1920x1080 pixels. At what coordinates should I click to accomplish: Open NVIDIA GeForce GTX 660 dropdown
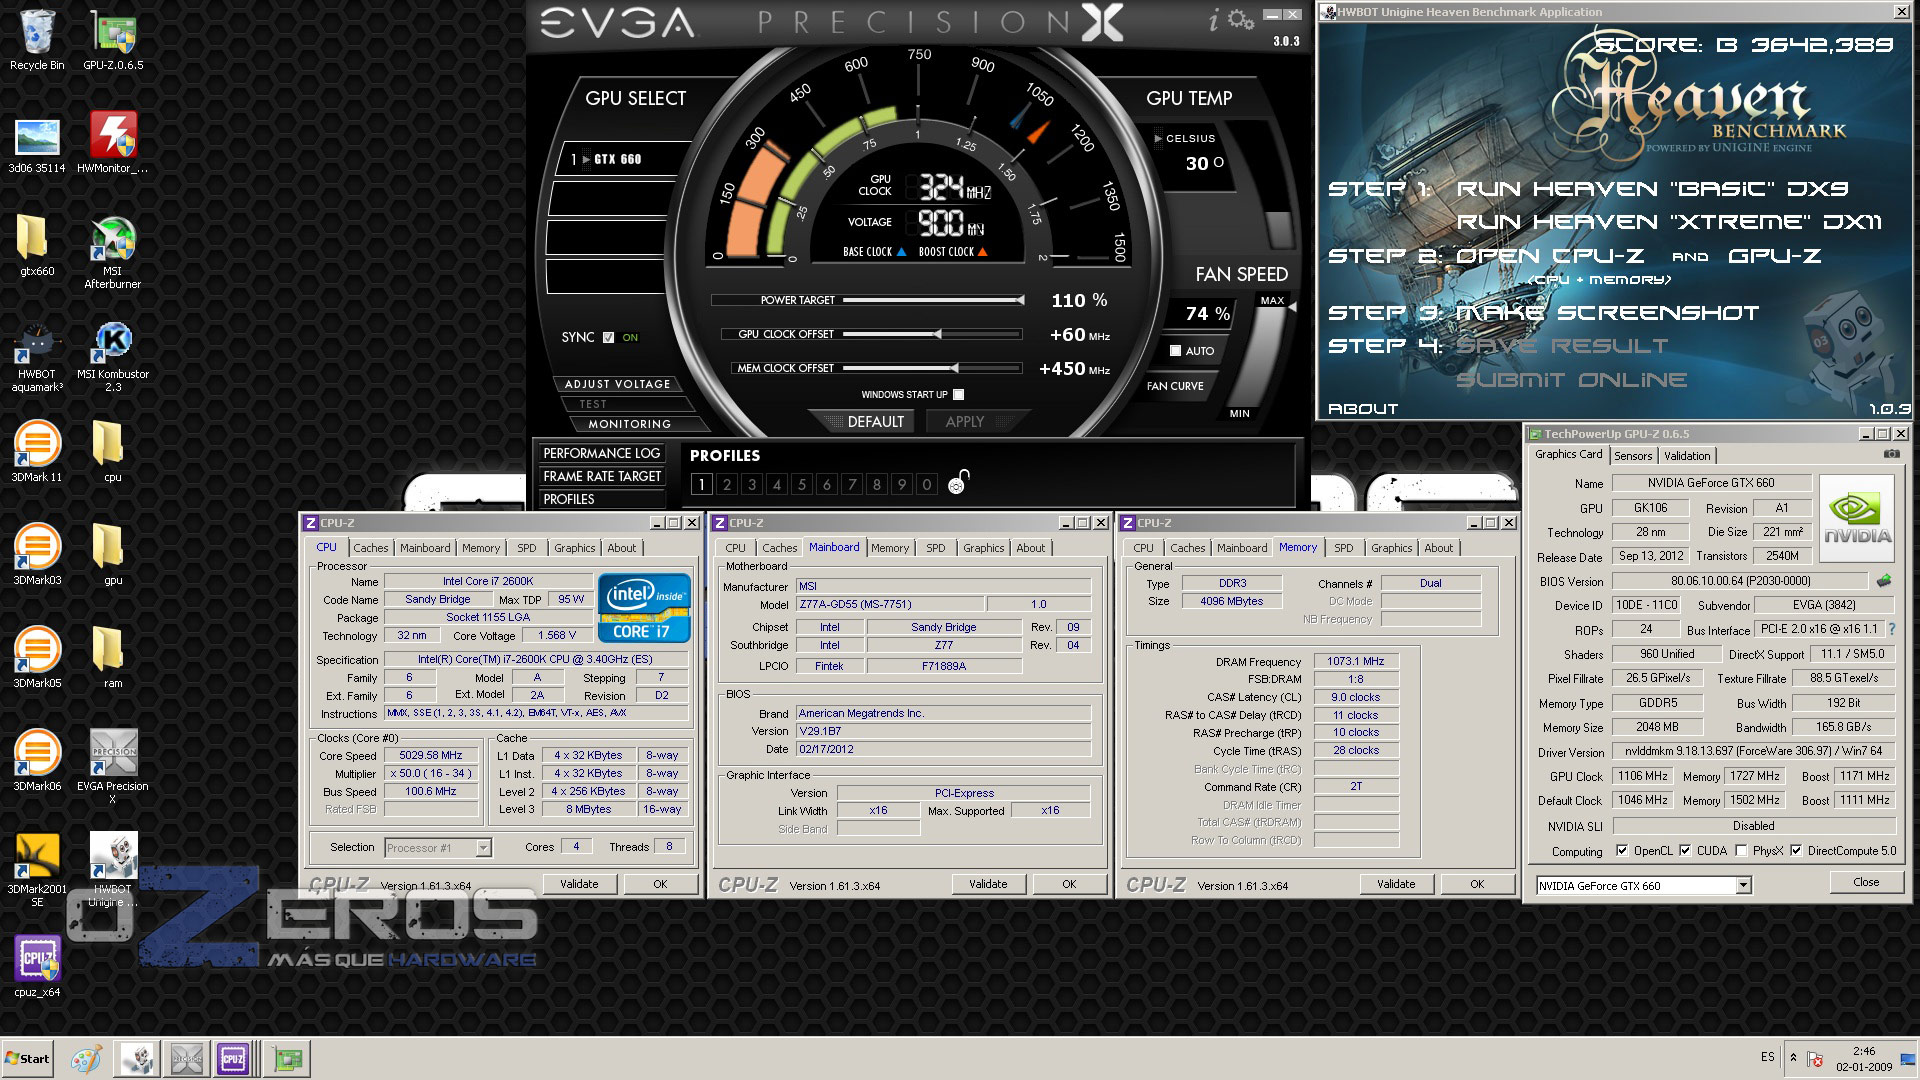click(x=1743, y=886)
